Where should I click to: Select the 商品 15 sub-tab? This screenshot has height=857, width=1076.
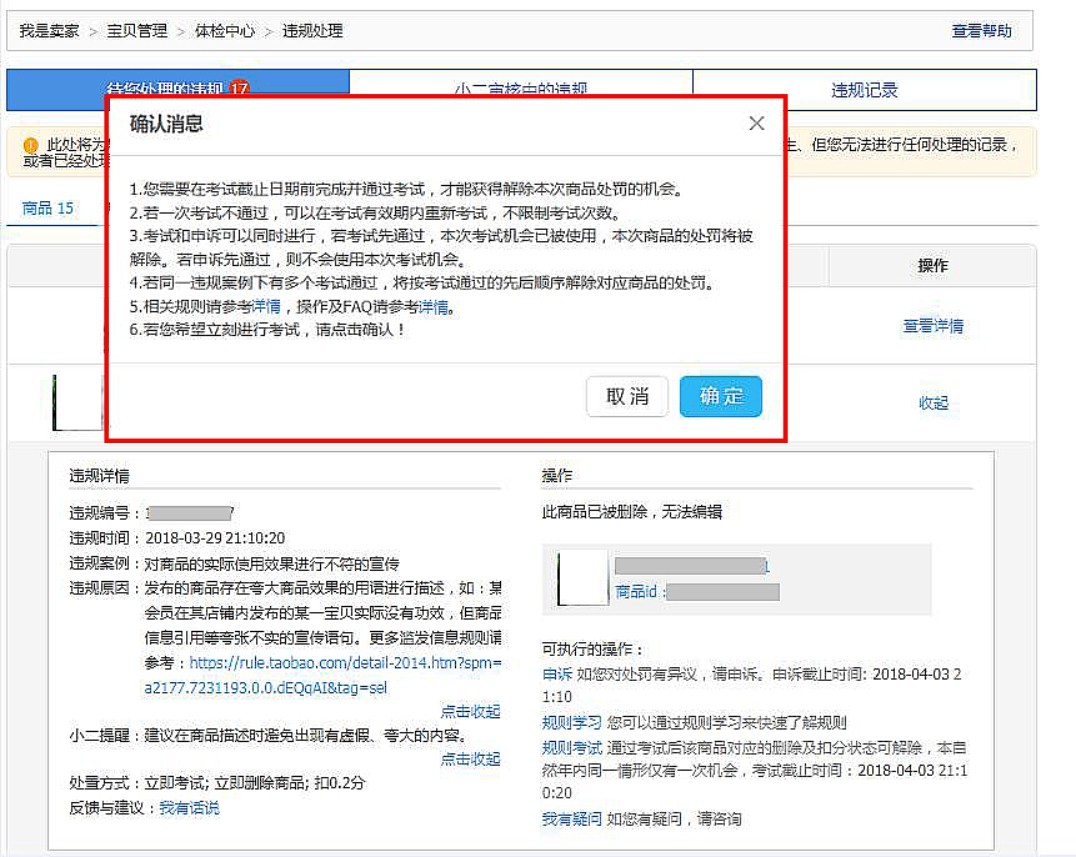[x=48, y=208]
